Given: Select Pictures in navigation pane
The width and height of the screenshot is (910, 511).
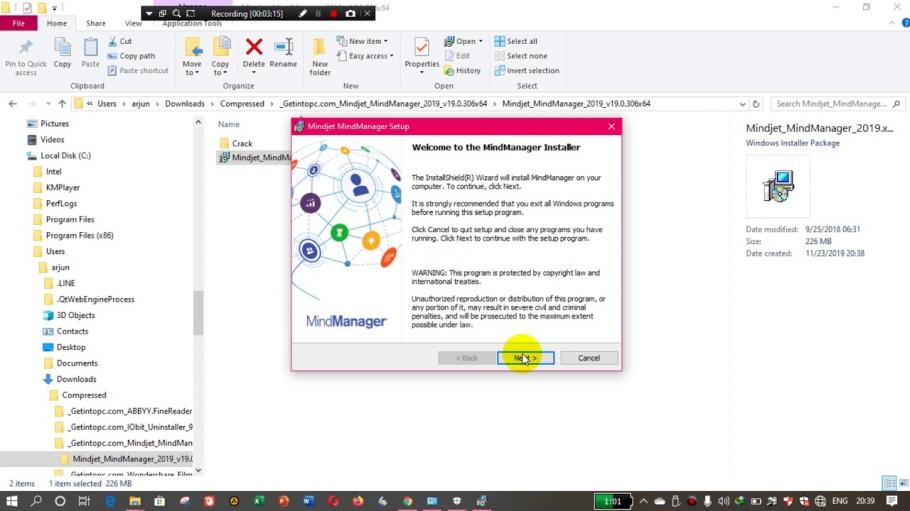Looking at the screenshot, I should point(48,124).
